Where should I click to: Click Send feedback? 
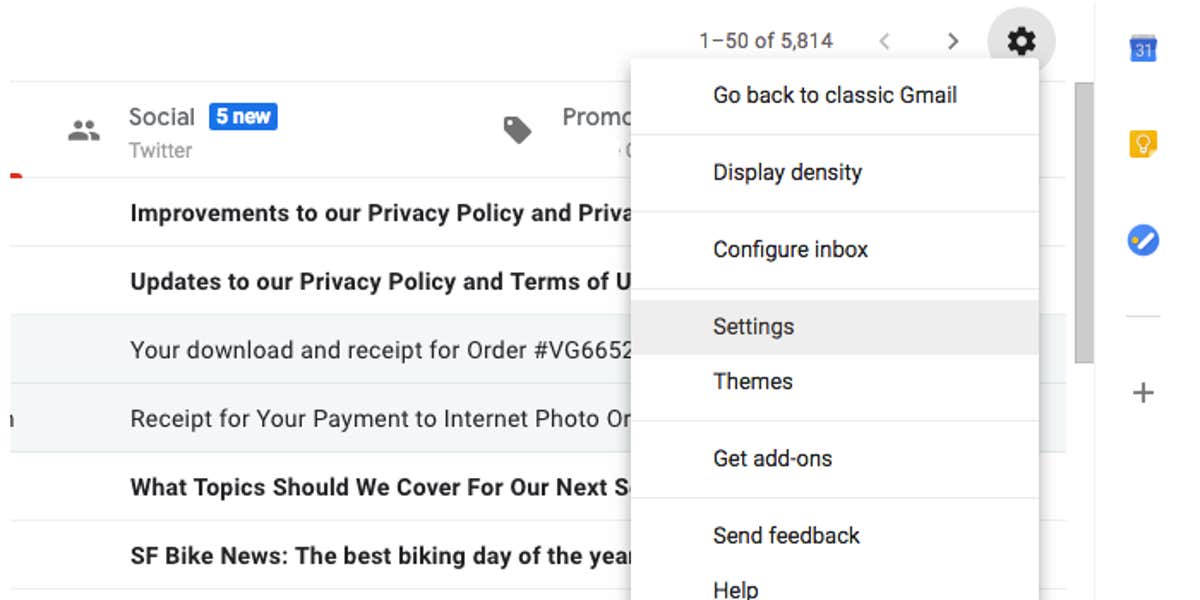point(786,535)
